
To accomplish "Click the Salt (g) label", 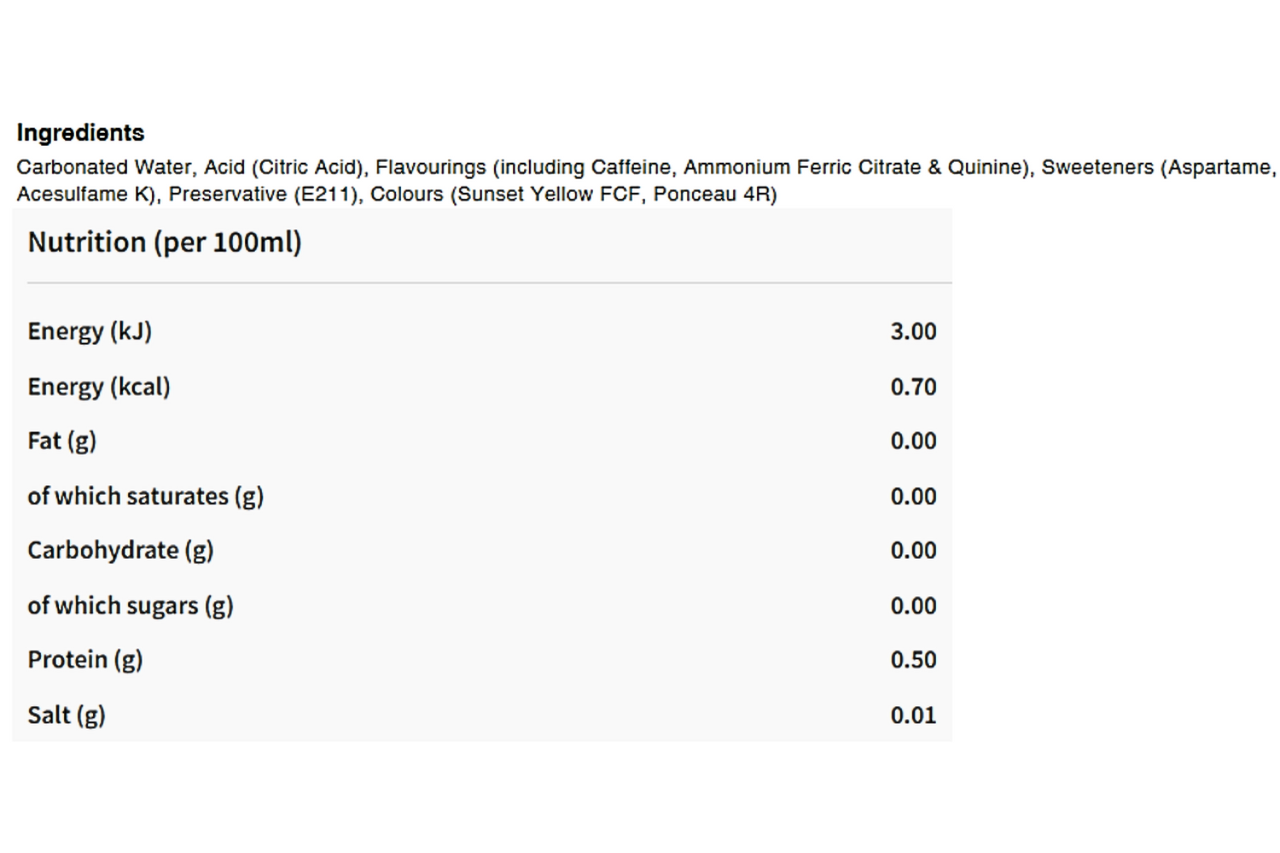I will 66,715.
